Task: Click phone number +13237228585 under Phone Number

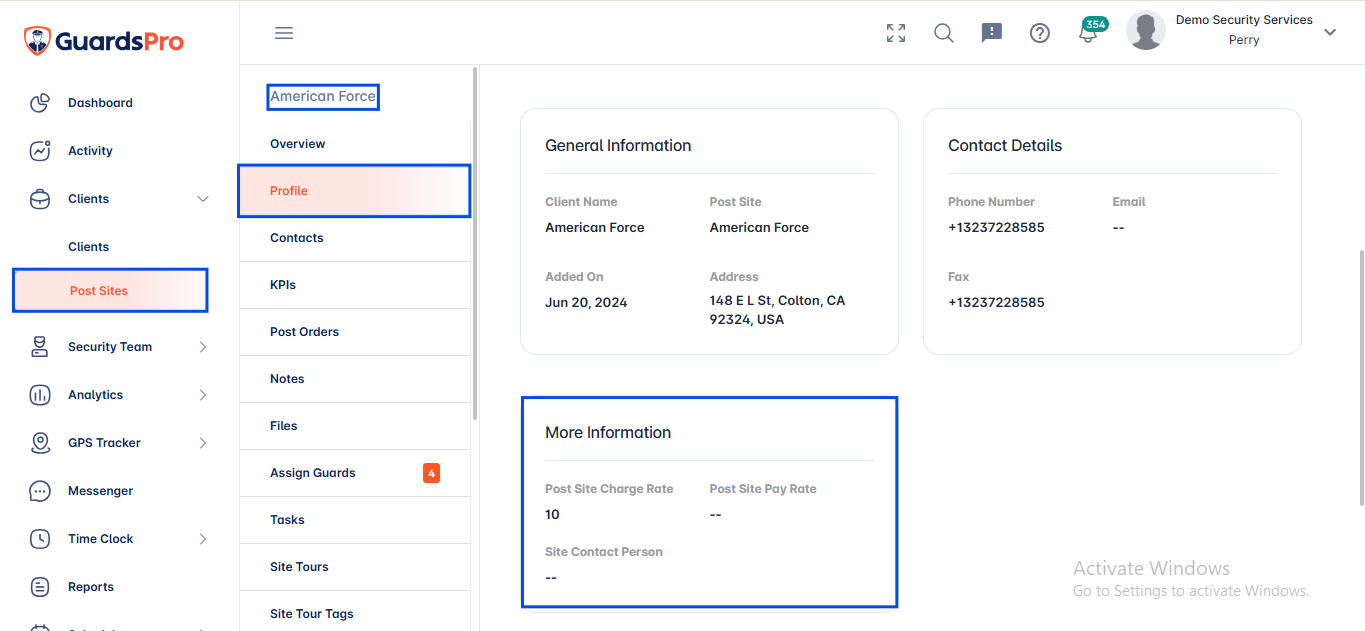Action: click(996, 227)
